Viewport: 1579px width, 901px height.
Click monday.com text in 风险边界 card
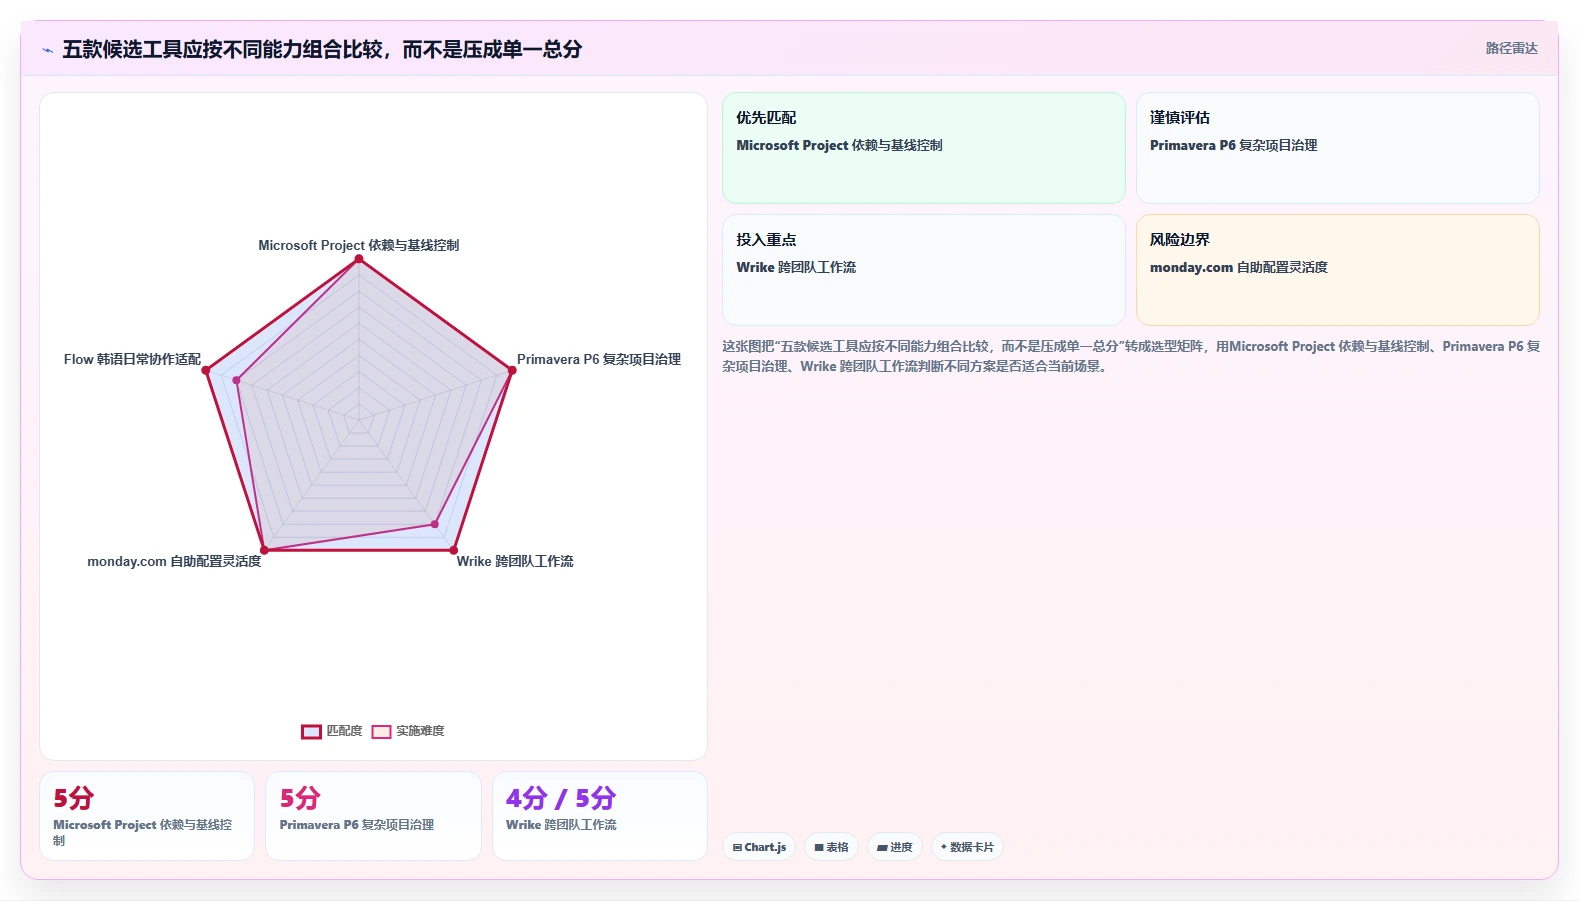pos(1238,267)
